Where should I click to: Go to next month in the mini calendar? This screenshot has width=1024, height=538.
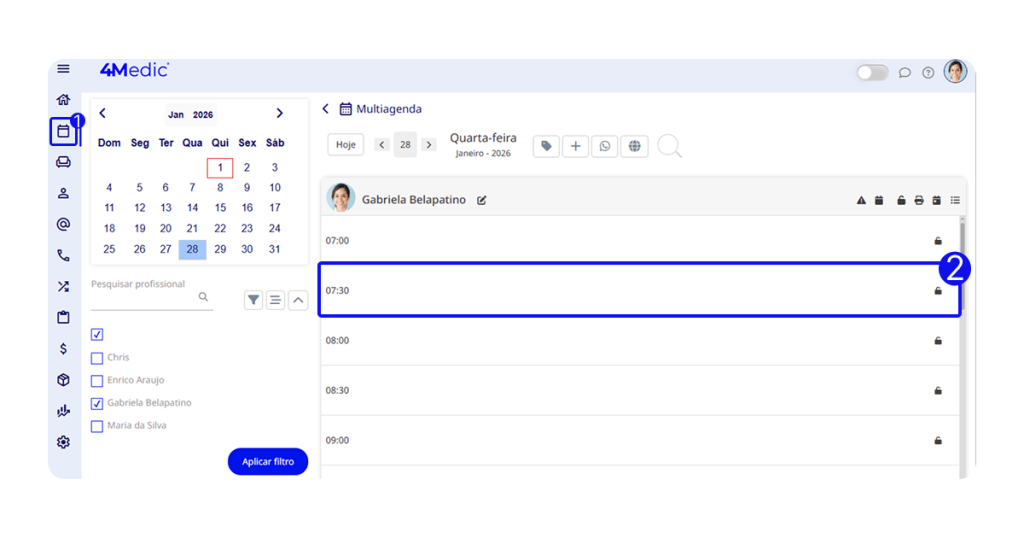tap(279, 114)
